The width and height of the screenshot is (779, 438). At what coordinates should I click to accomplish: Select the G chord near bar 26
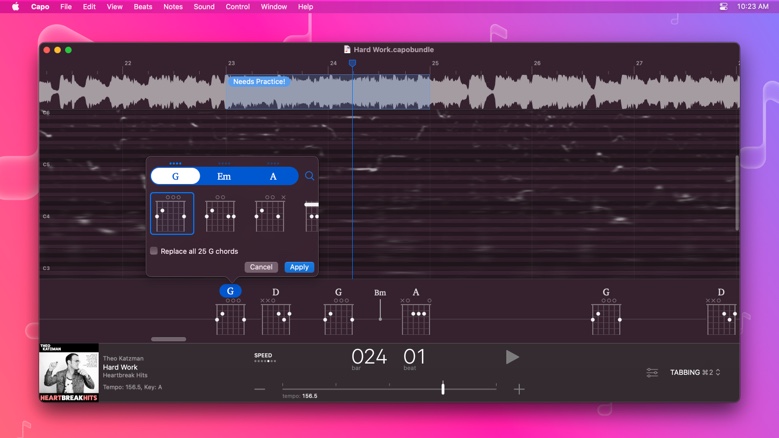click(x=606, y=313)
